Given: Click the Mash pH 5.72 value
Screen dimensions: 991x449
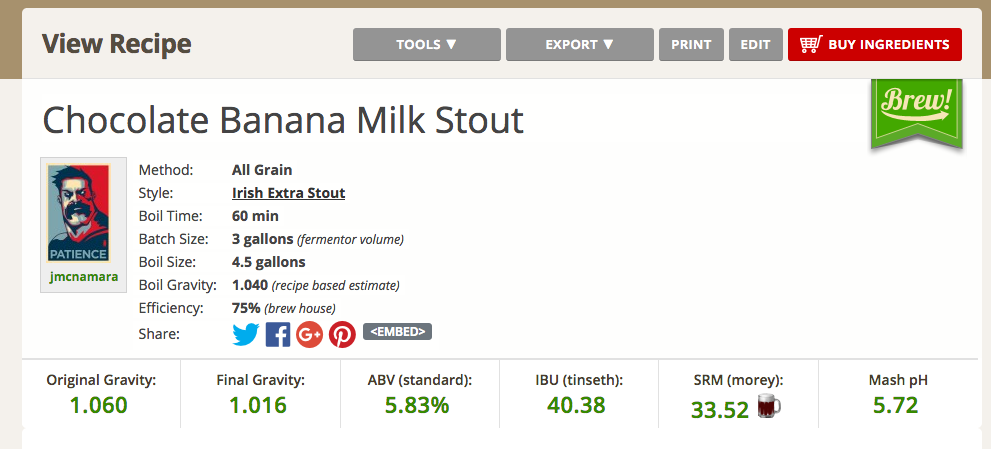Looking at the screenshot, I should (x=897, y=405).
